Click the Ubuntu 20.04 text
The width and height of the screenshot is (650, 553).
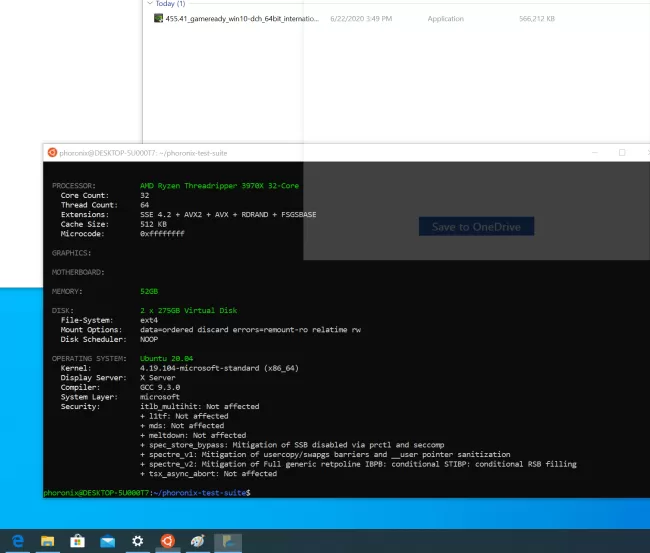tap(166, 359)
